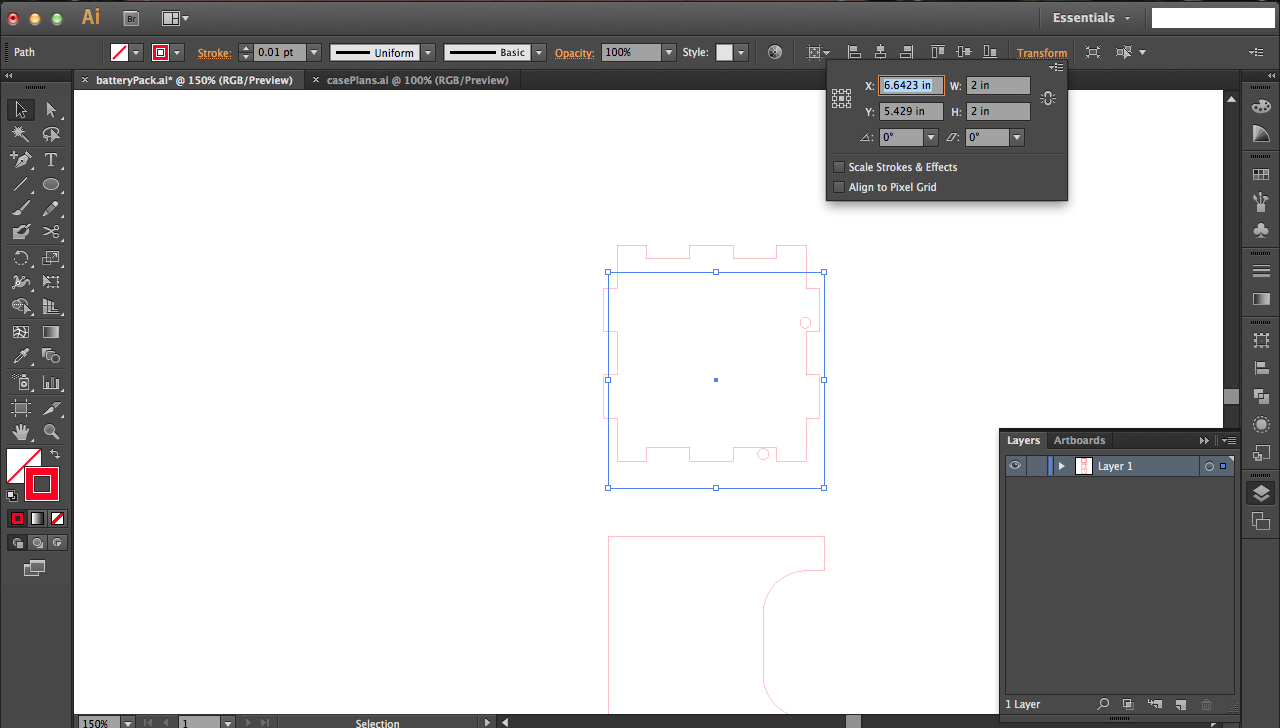The height and width of the screenshot is (728, 1280).
Task: Open the Basic brush definition dropdown
Action: point(539,52)
